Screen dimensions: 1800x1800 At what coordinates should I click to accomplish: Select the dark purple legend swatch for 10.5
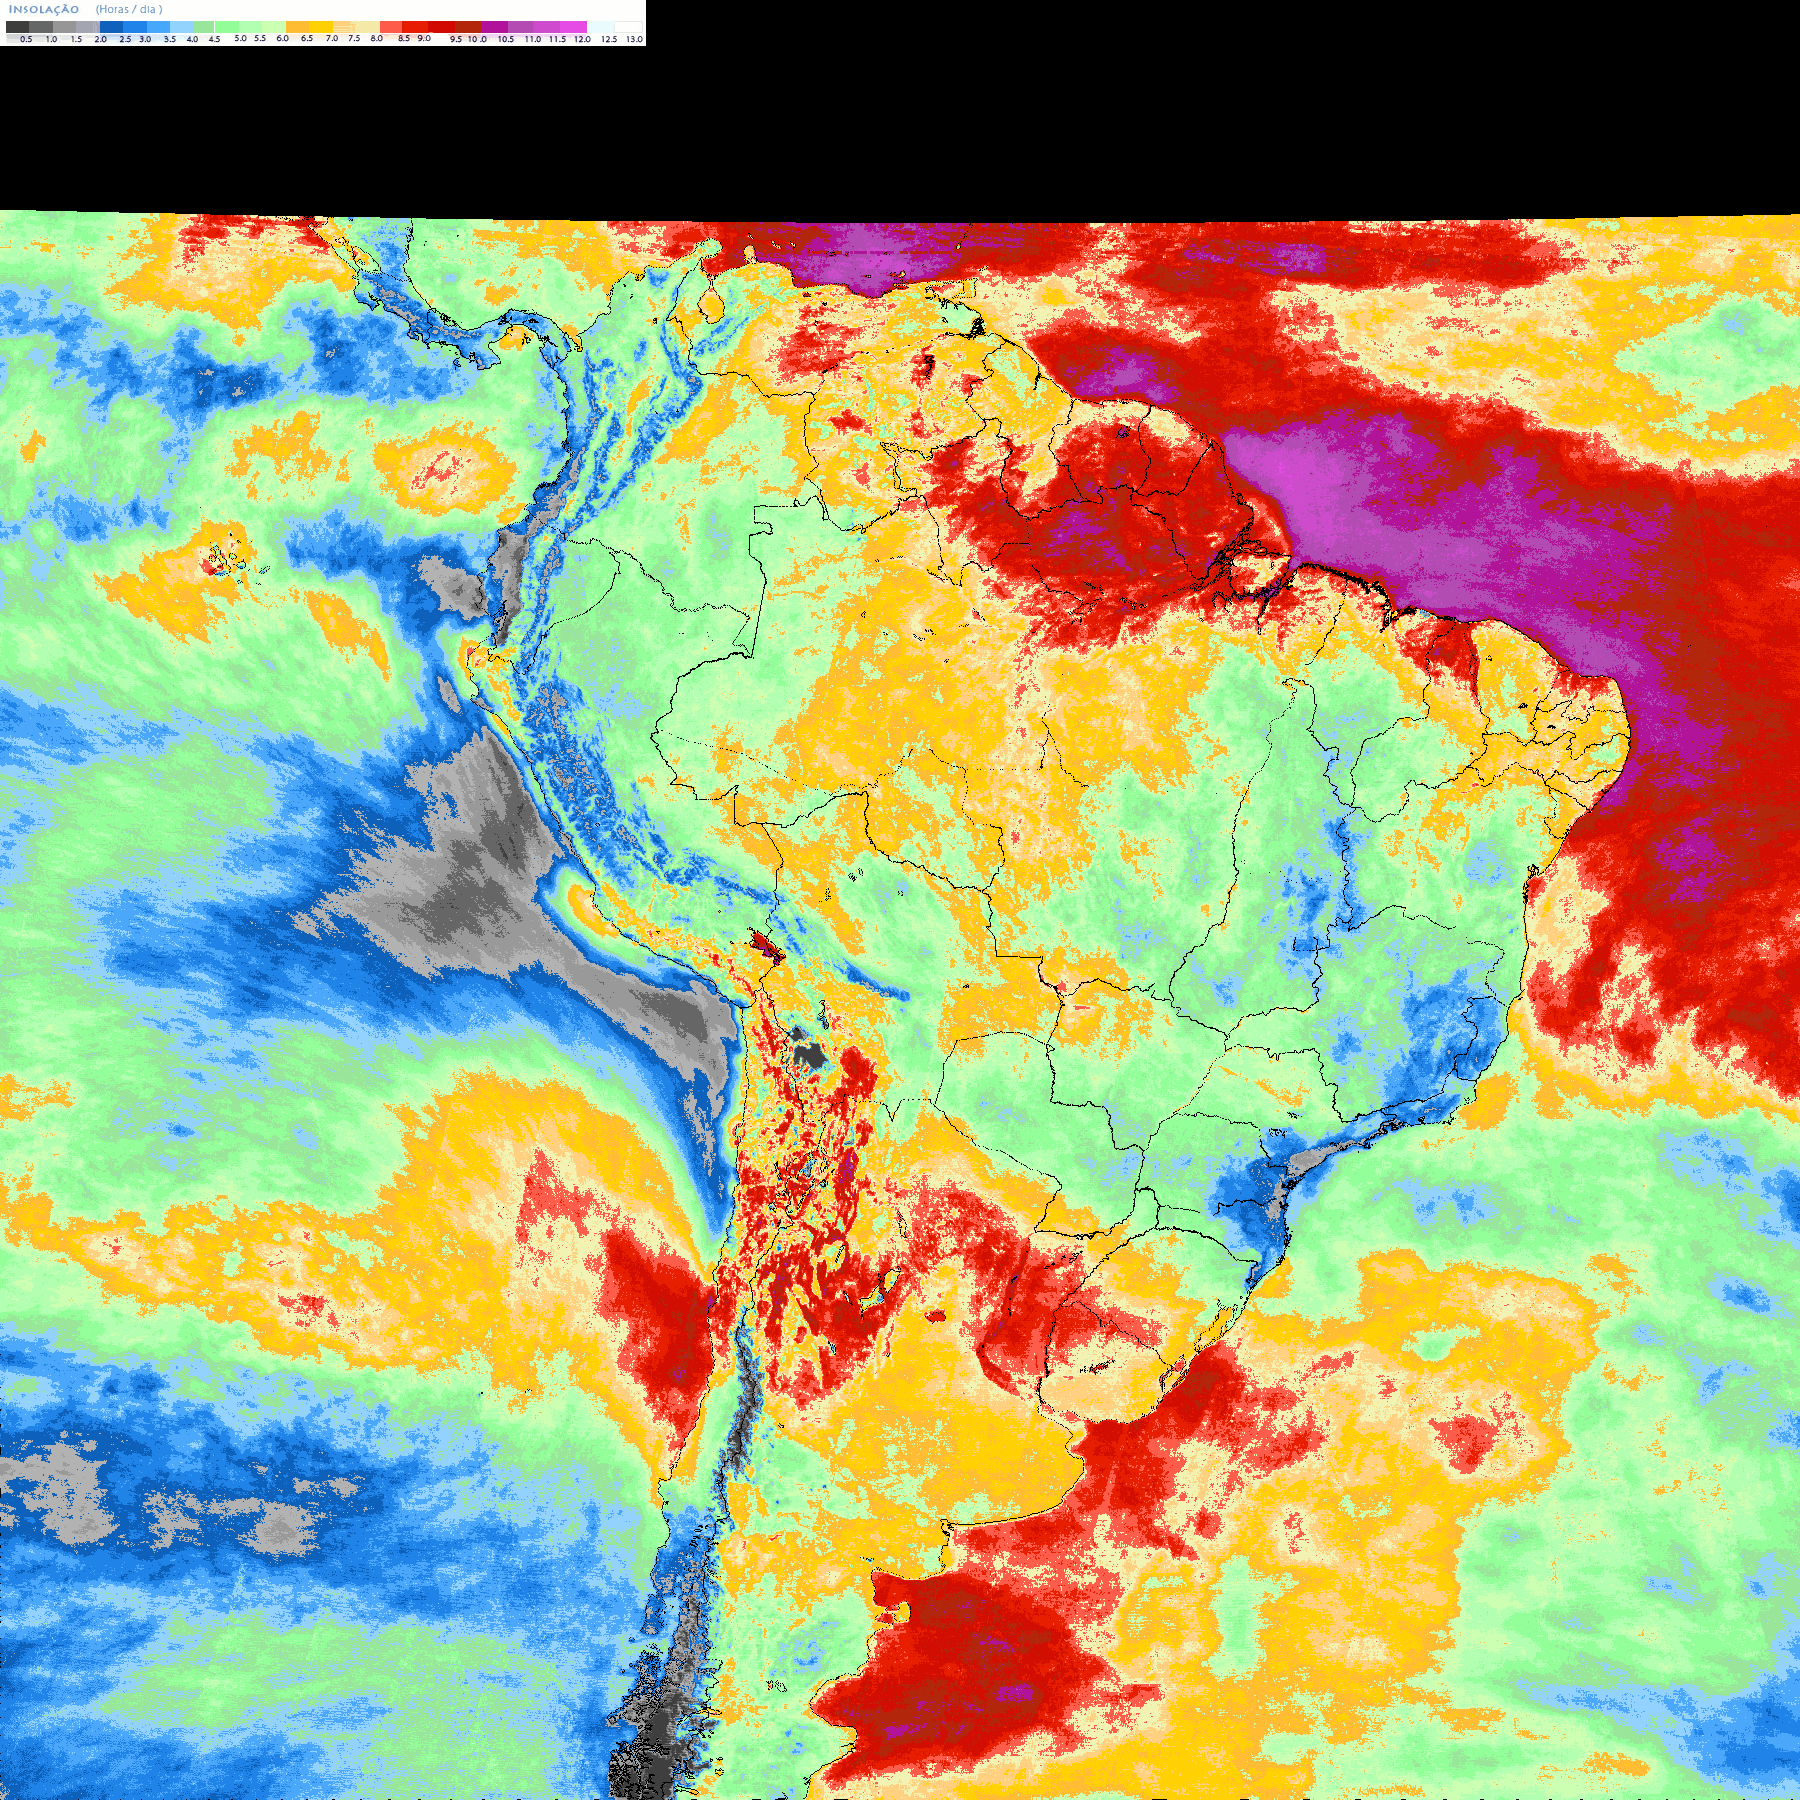pyautogui.click(x=494, y=27)
